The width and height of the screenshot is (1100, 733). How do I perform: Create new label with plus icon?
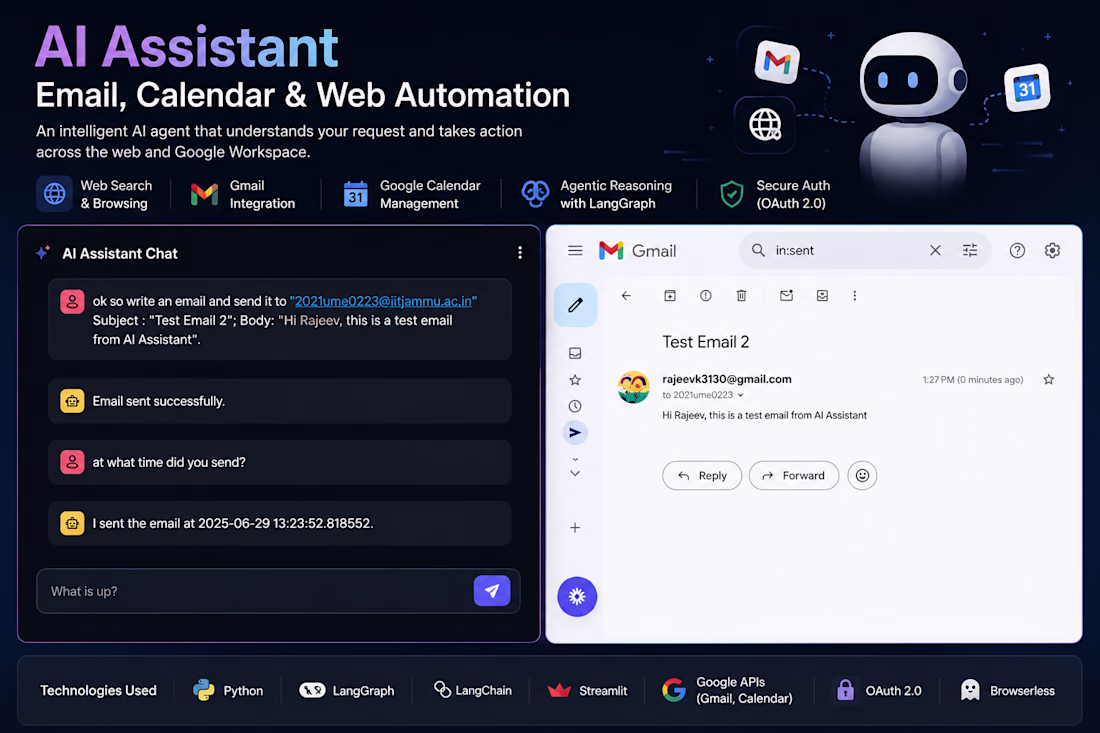click(x=575, y=527)
